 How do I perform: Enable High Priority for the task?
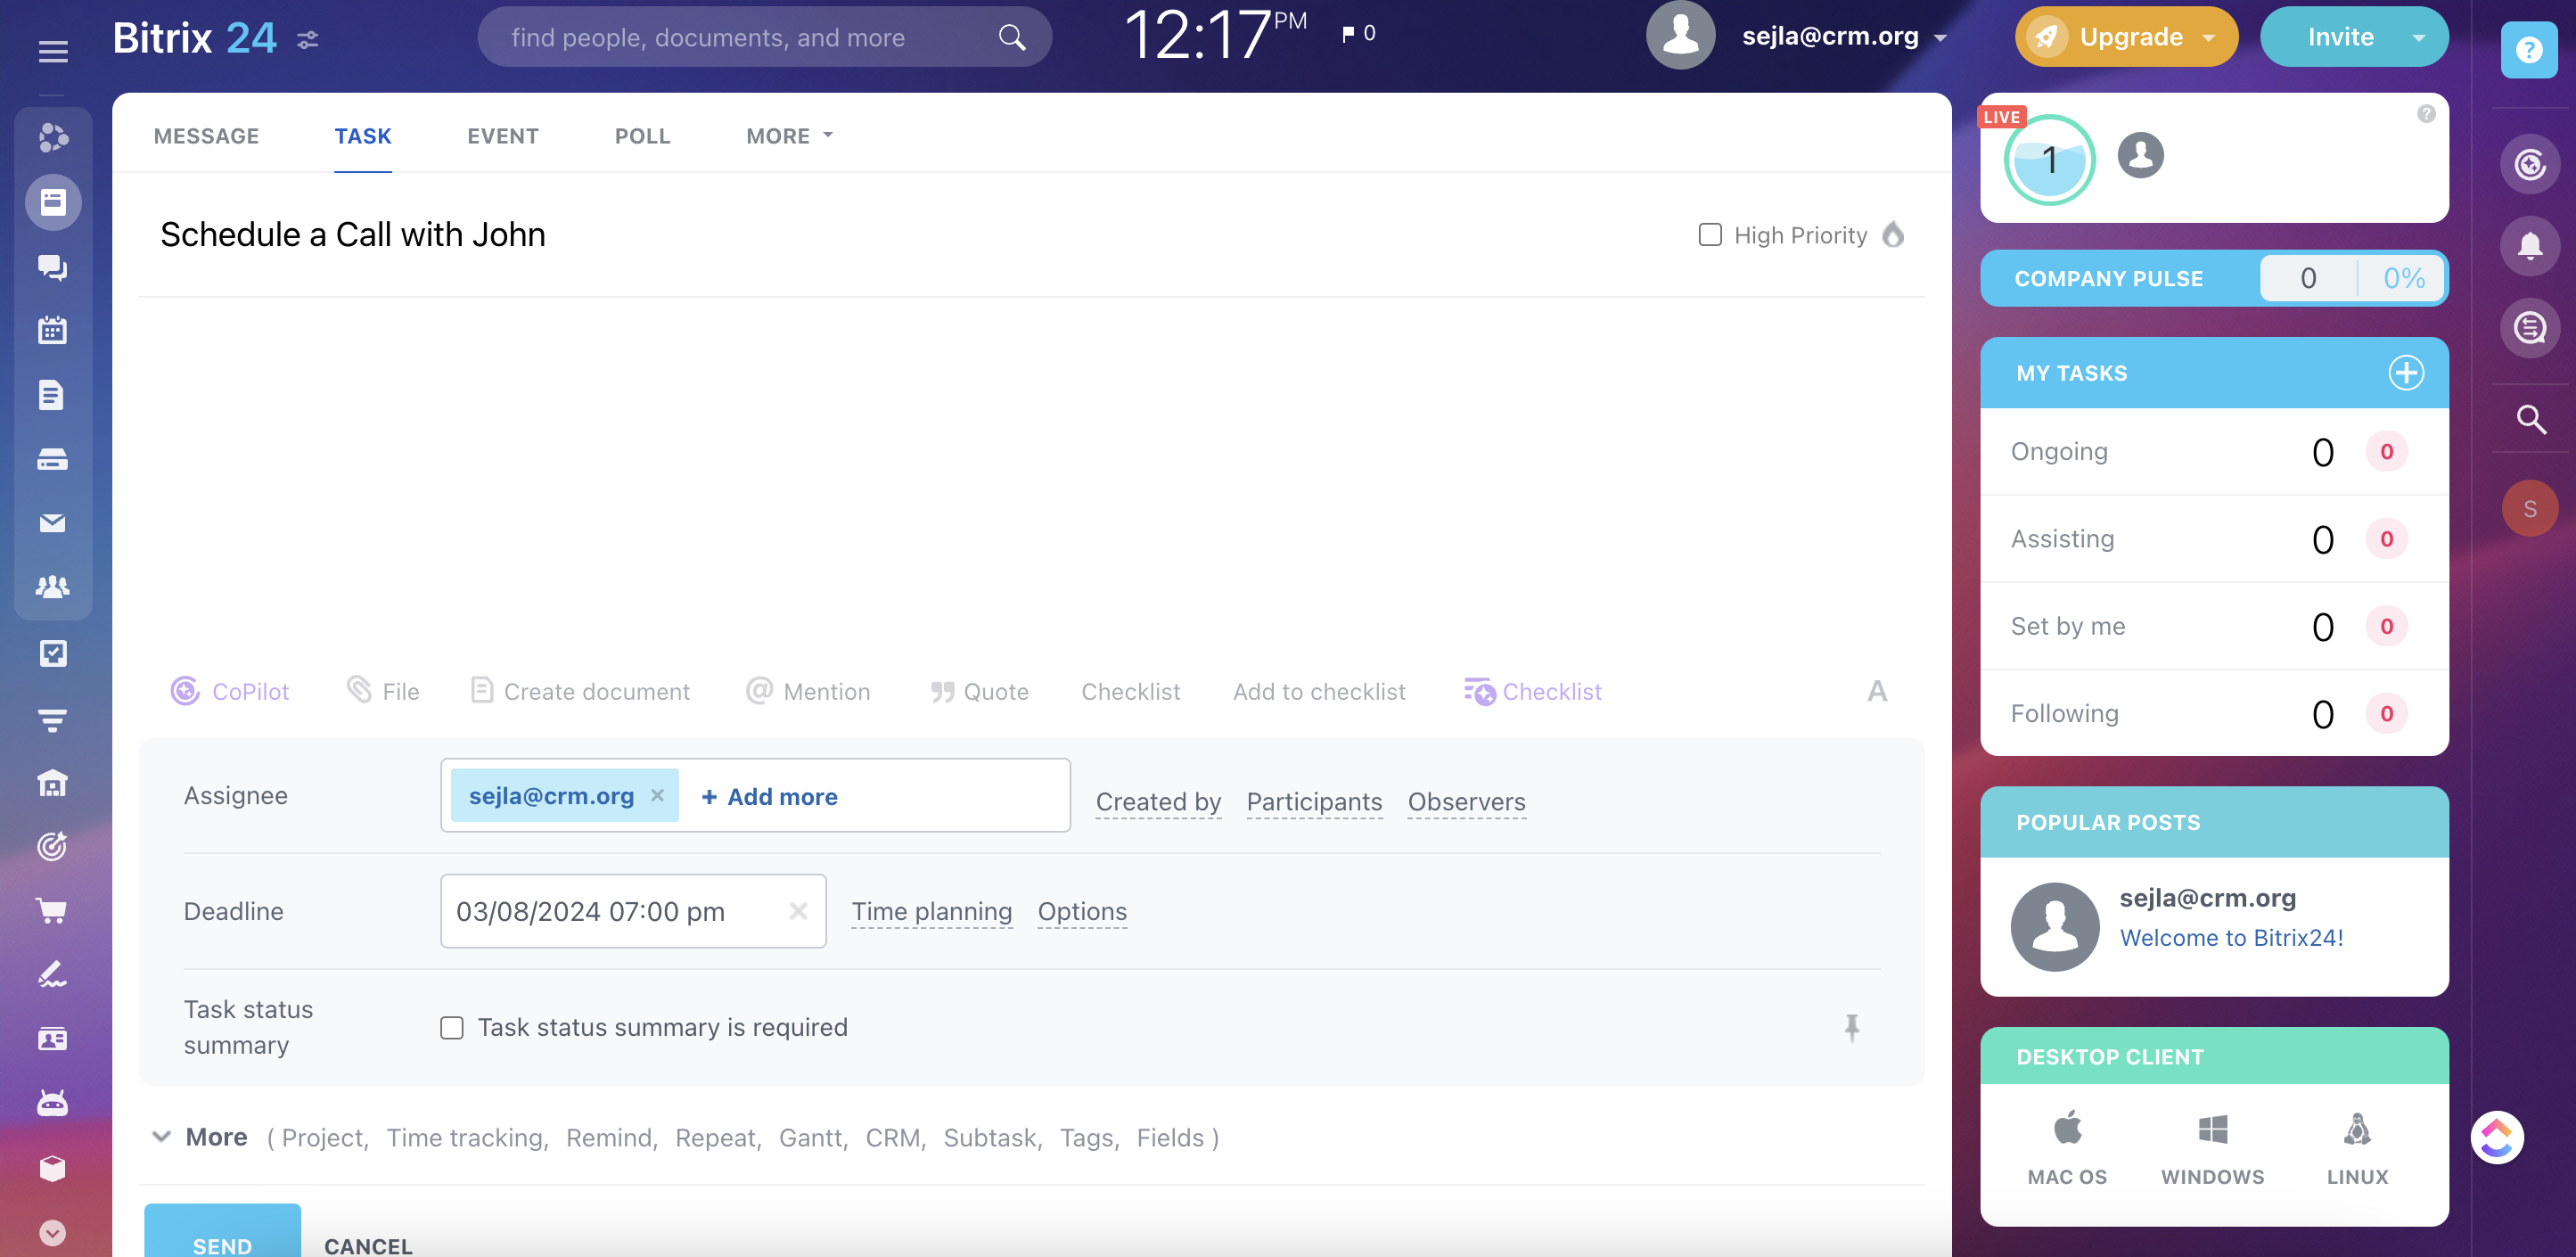coord(1709,234)
